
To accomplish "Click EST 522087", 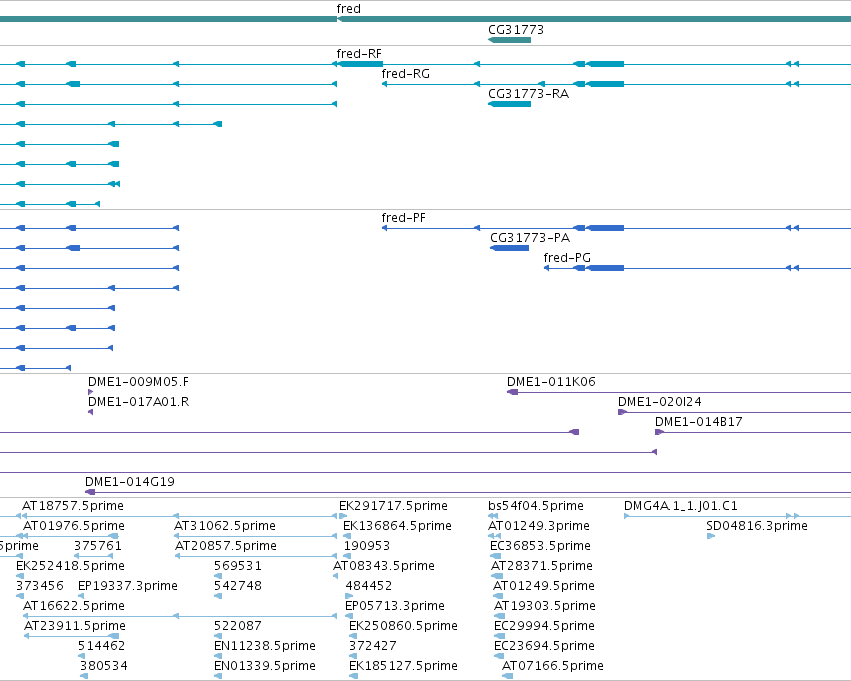I will pos(238,626).
